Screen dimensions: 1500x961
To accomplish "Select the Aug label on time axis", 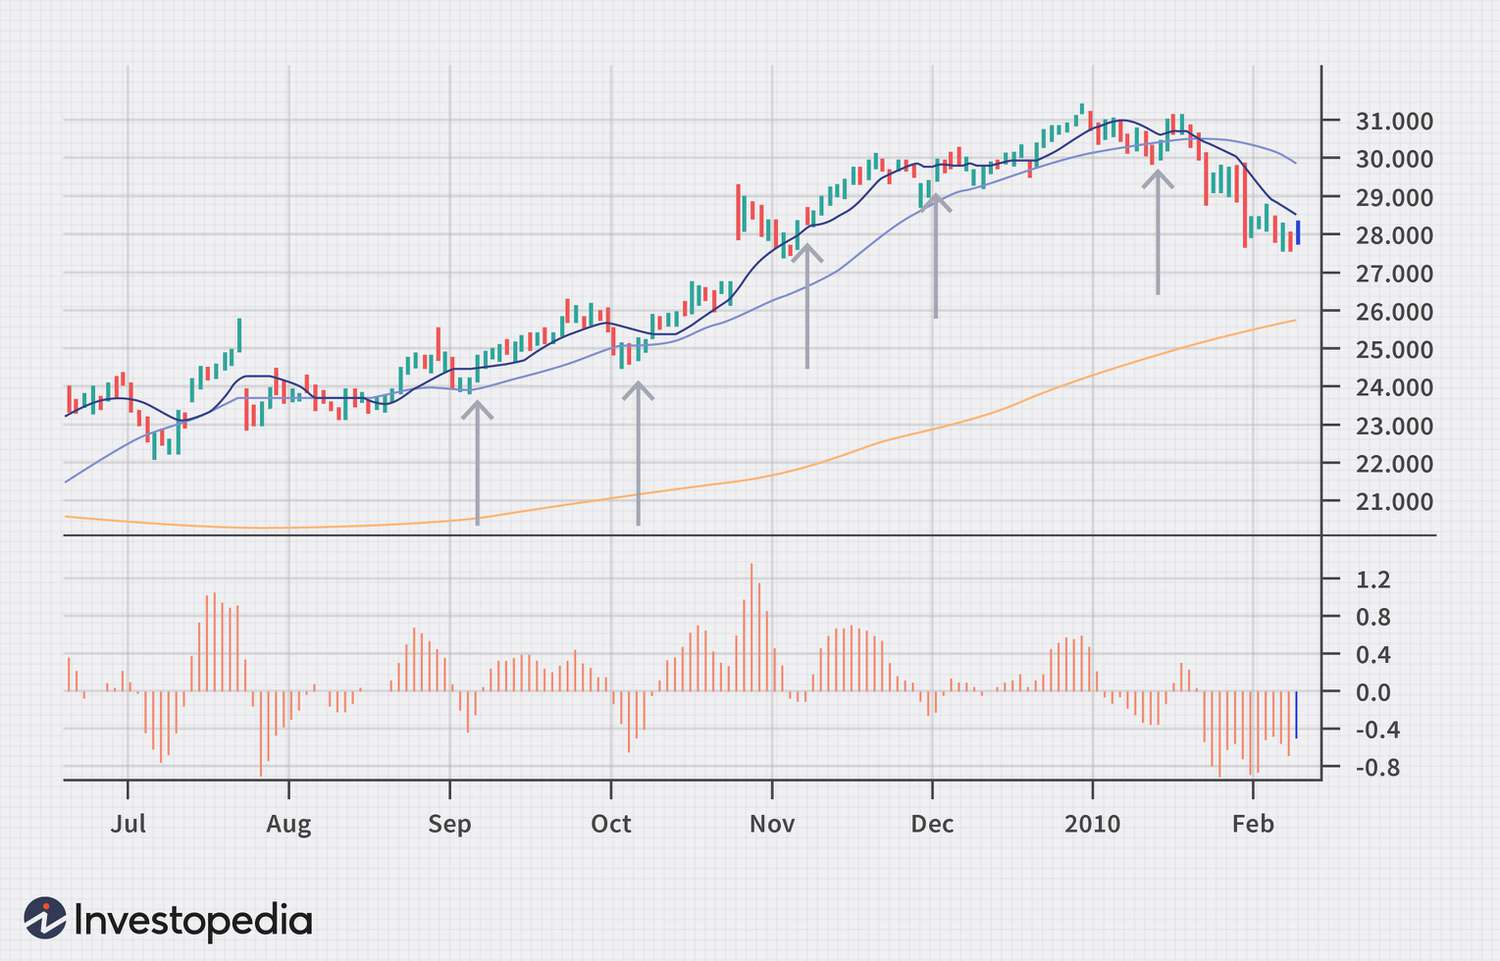I will click(x=289, y=824).
